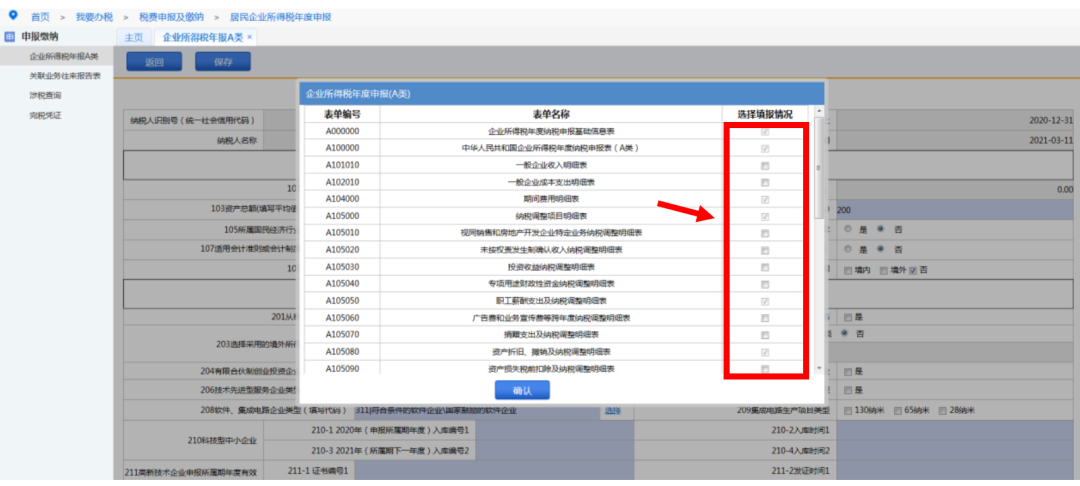Click the 返回 button
This screenshot has height=486, width=1080.
pyautogui.click(x=154, y=61)
